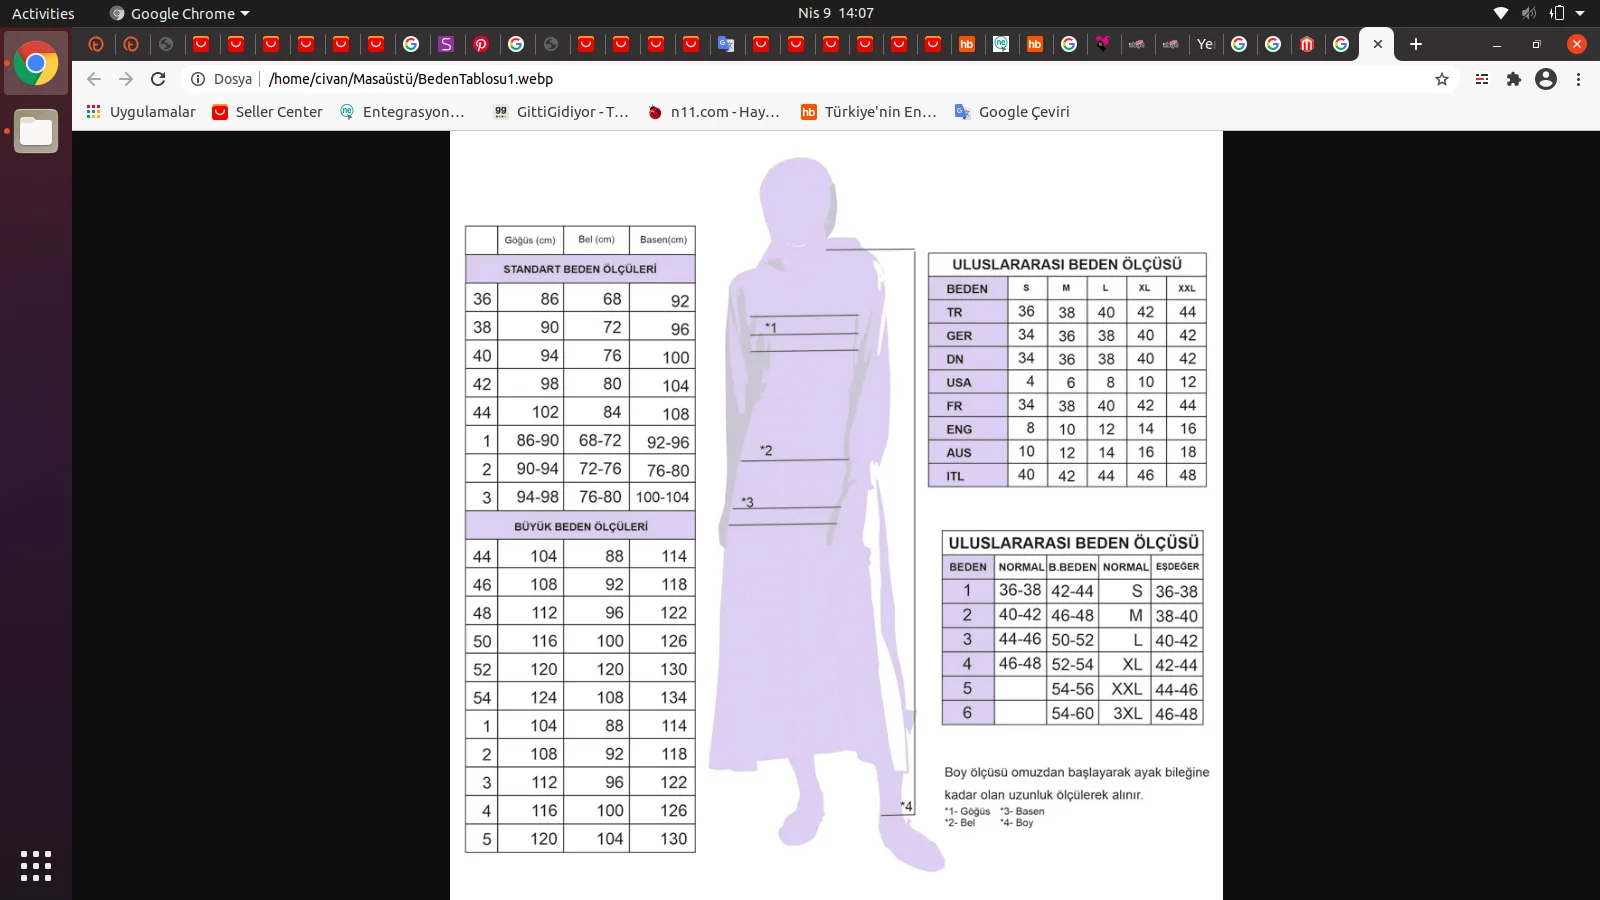Screen dimensions: 1600x900
Task: Switch to the Pinterest tab
Action: coord(481,44)
